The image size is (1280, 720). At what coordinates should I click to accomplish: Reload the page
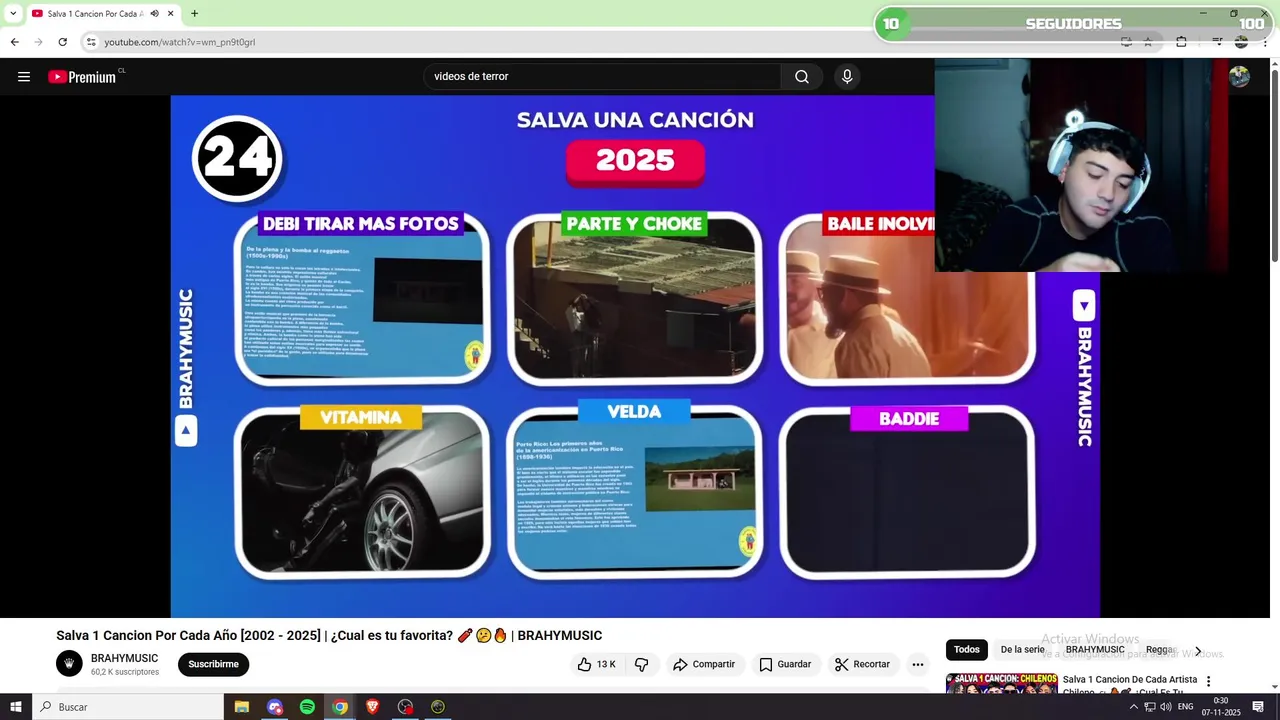[63, 42]
